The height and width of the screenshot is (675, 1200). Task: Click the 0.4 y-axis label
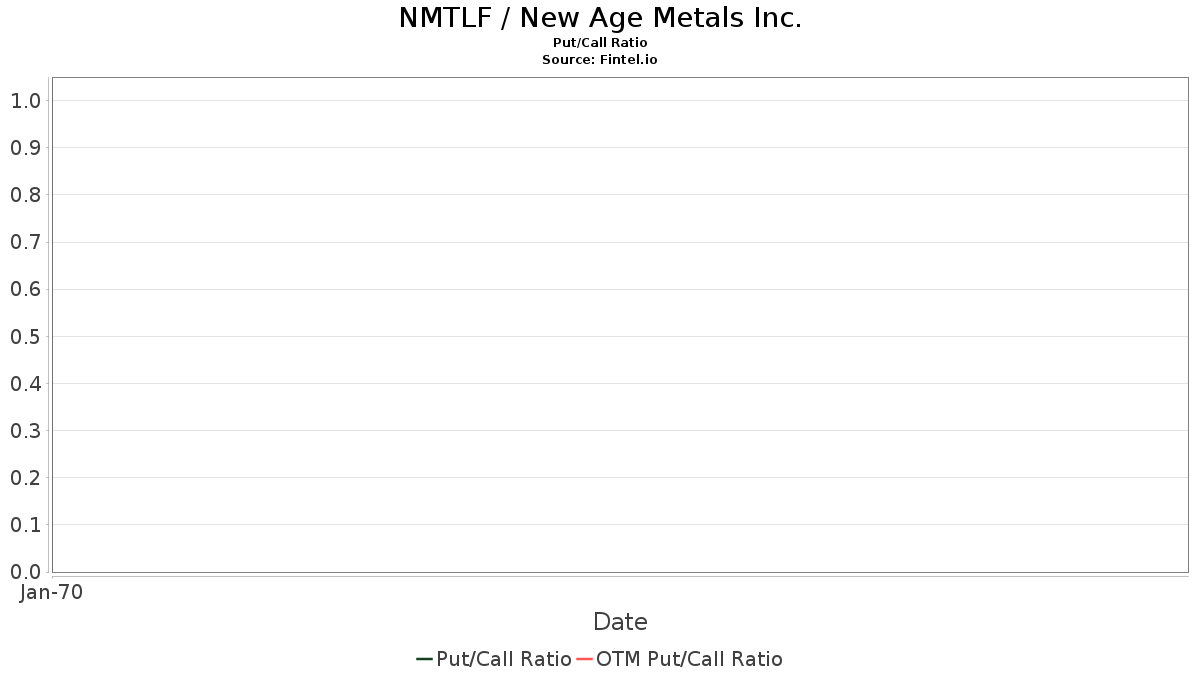26,383
